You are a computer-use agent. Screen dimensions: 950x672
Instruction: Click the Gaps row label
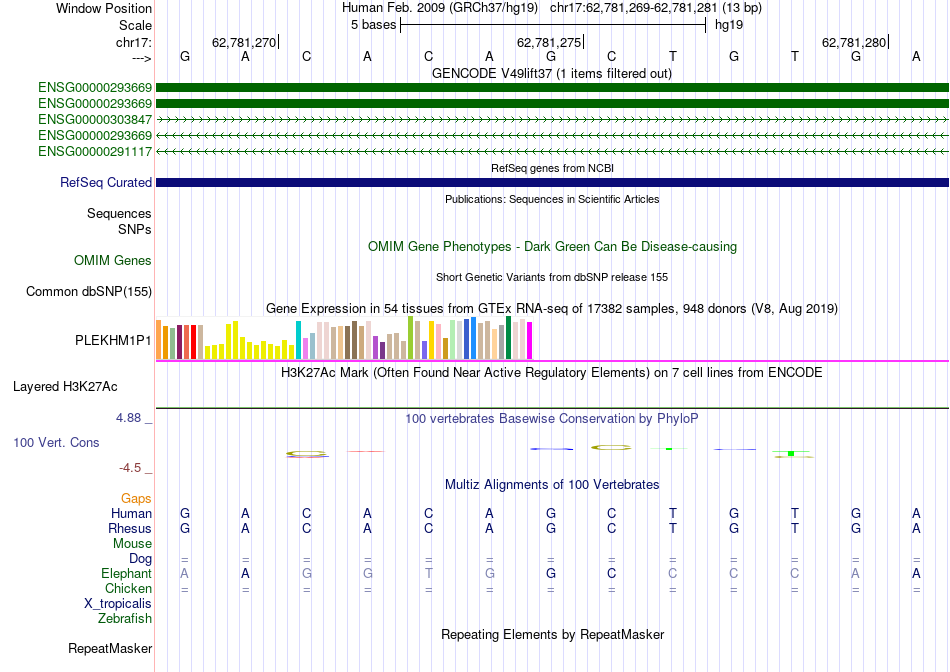coord(136,498)
